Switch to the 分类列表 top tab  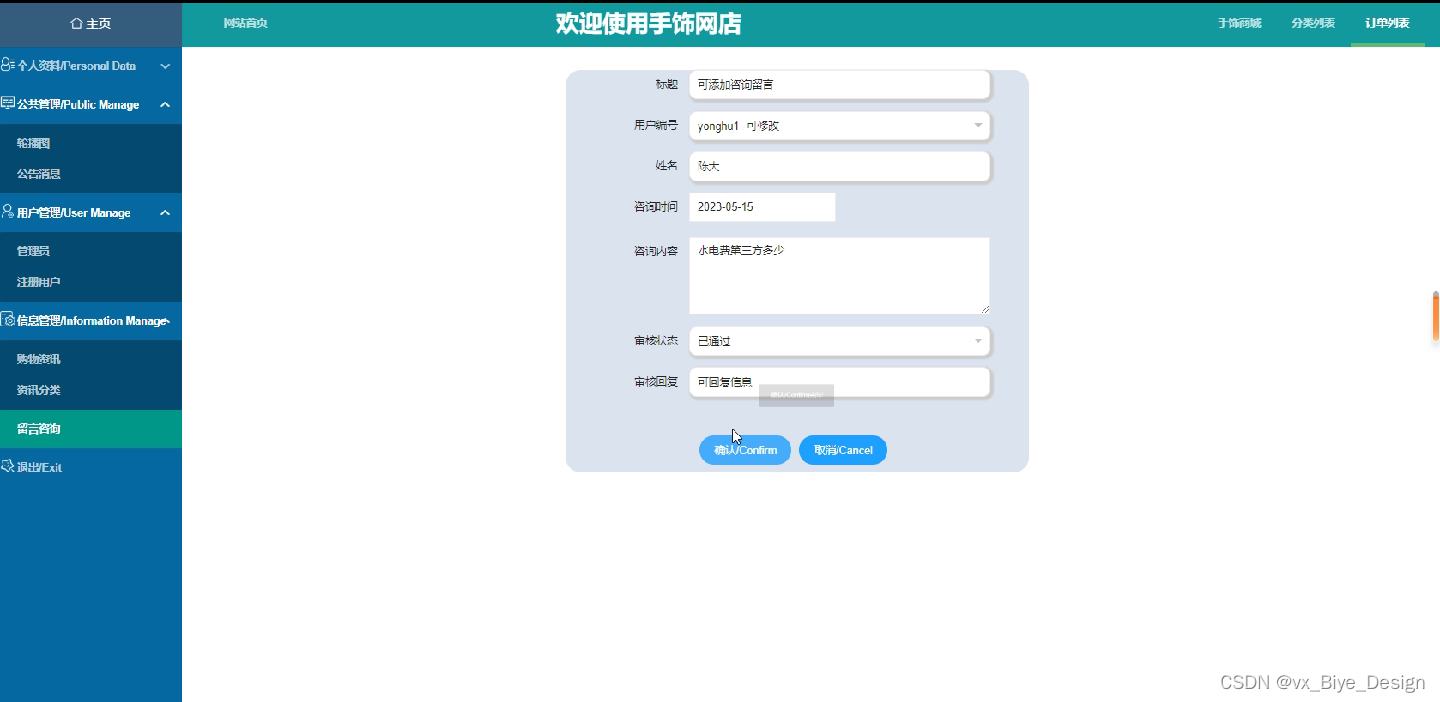[x=1313, y=23]
